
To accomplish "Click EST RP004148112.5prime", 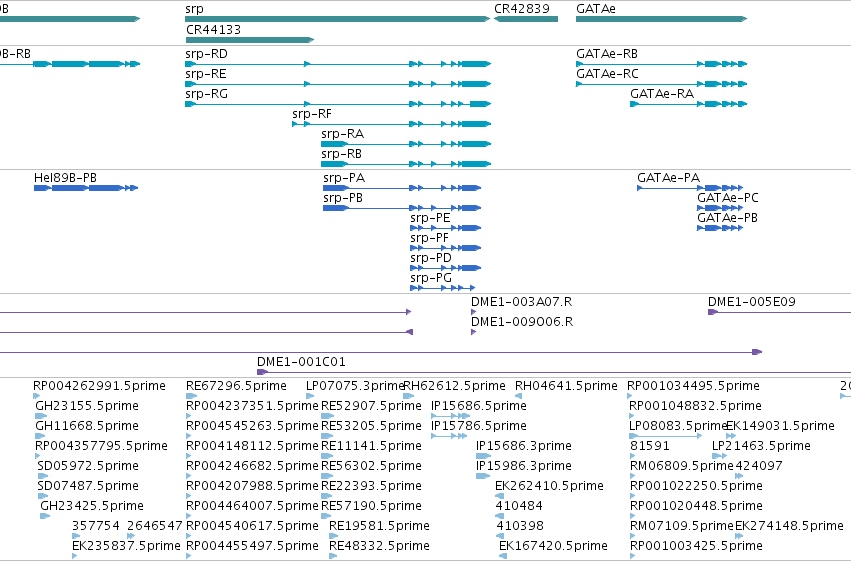I will coord(189,457).
